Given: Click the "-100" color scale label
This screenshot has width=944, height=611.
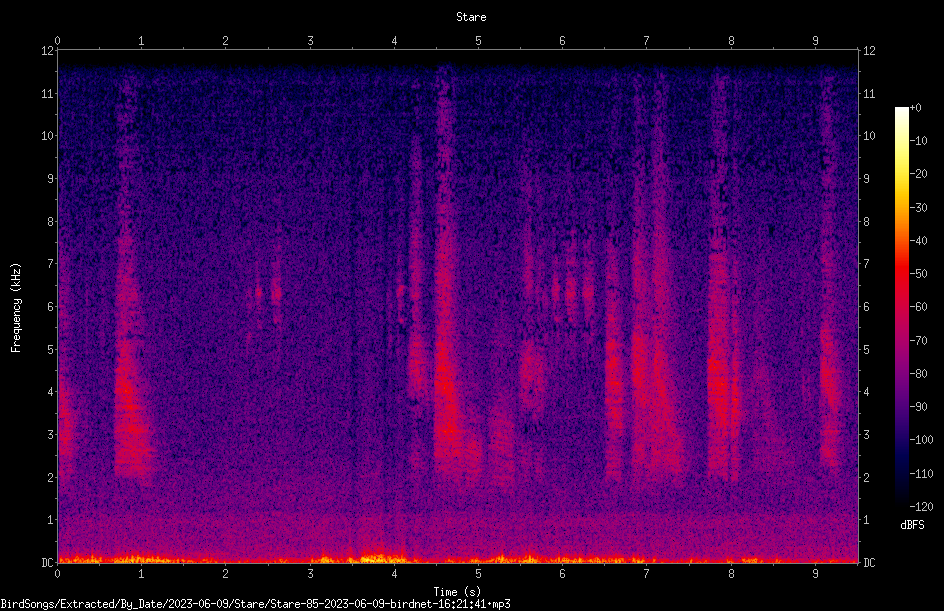Looking at the screenshot, I should pyautogui.click(x=921, y=440).
